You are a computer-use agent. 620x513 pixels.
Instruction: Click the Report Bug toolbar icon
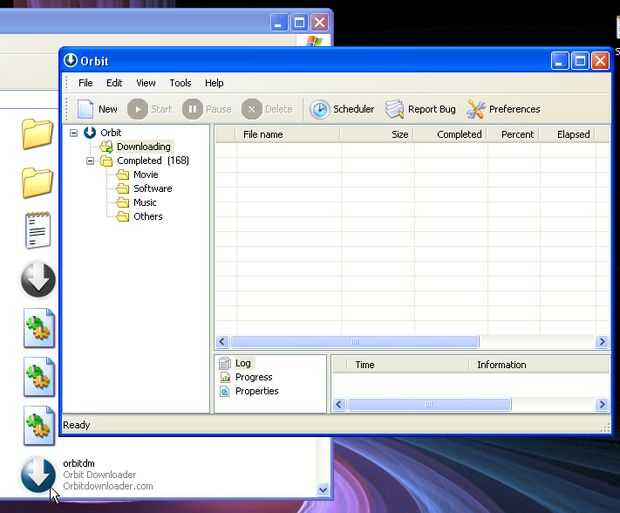point(420,109)
